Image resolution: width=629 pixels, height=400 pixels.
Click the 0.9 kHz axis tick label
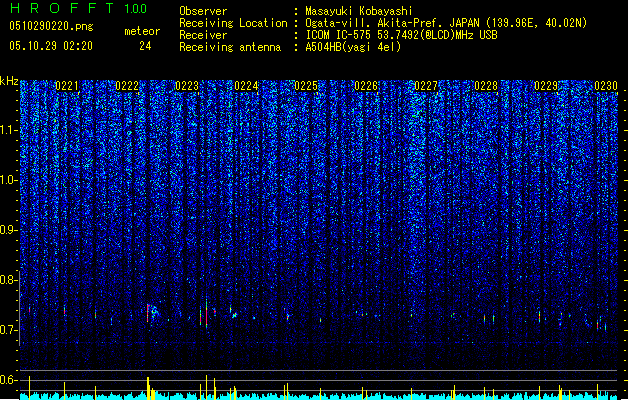tap(8, 230)
